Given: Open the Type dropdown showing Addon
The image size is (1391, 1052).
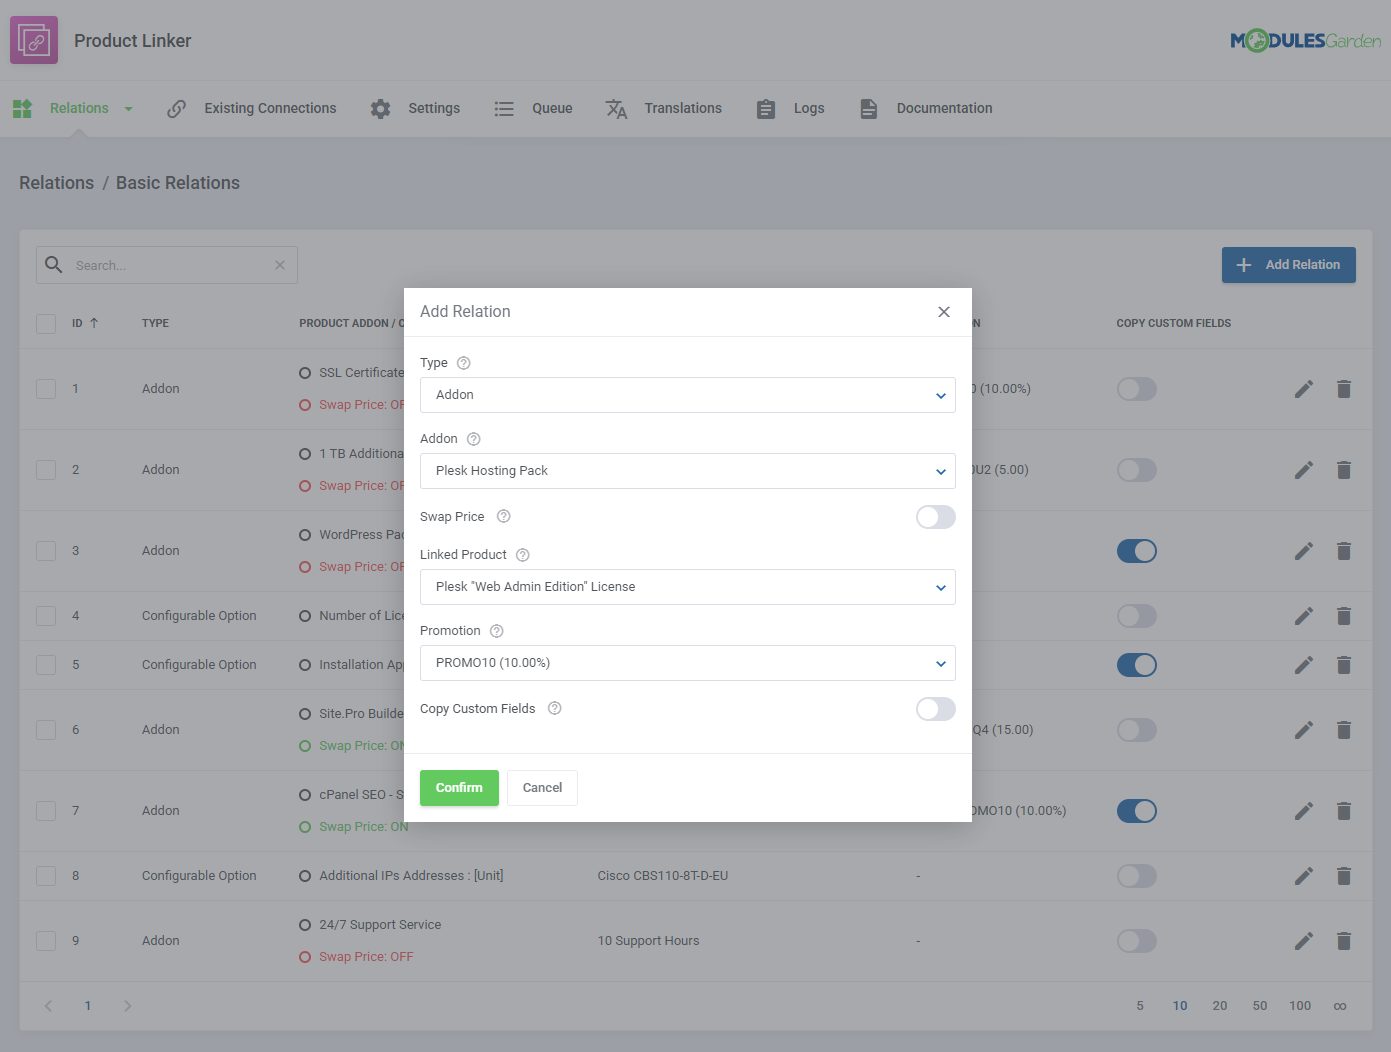Looking at the screenshot, I should click(687, 395).
